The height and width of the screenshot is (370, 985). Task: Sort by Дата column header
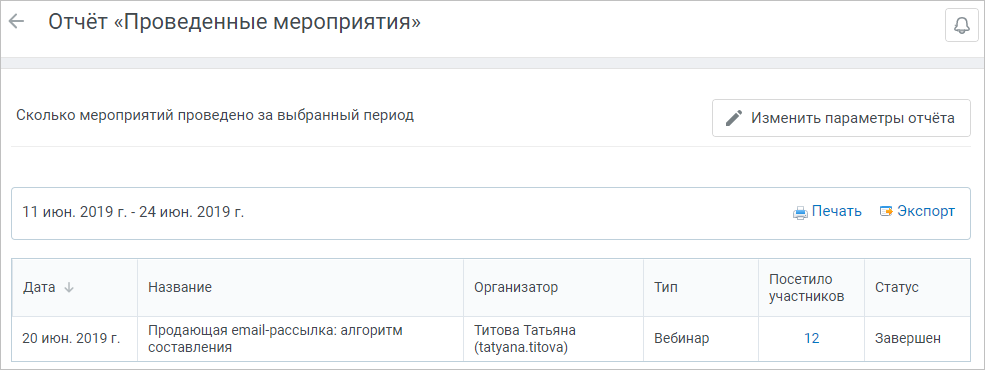tap(39, 288)
